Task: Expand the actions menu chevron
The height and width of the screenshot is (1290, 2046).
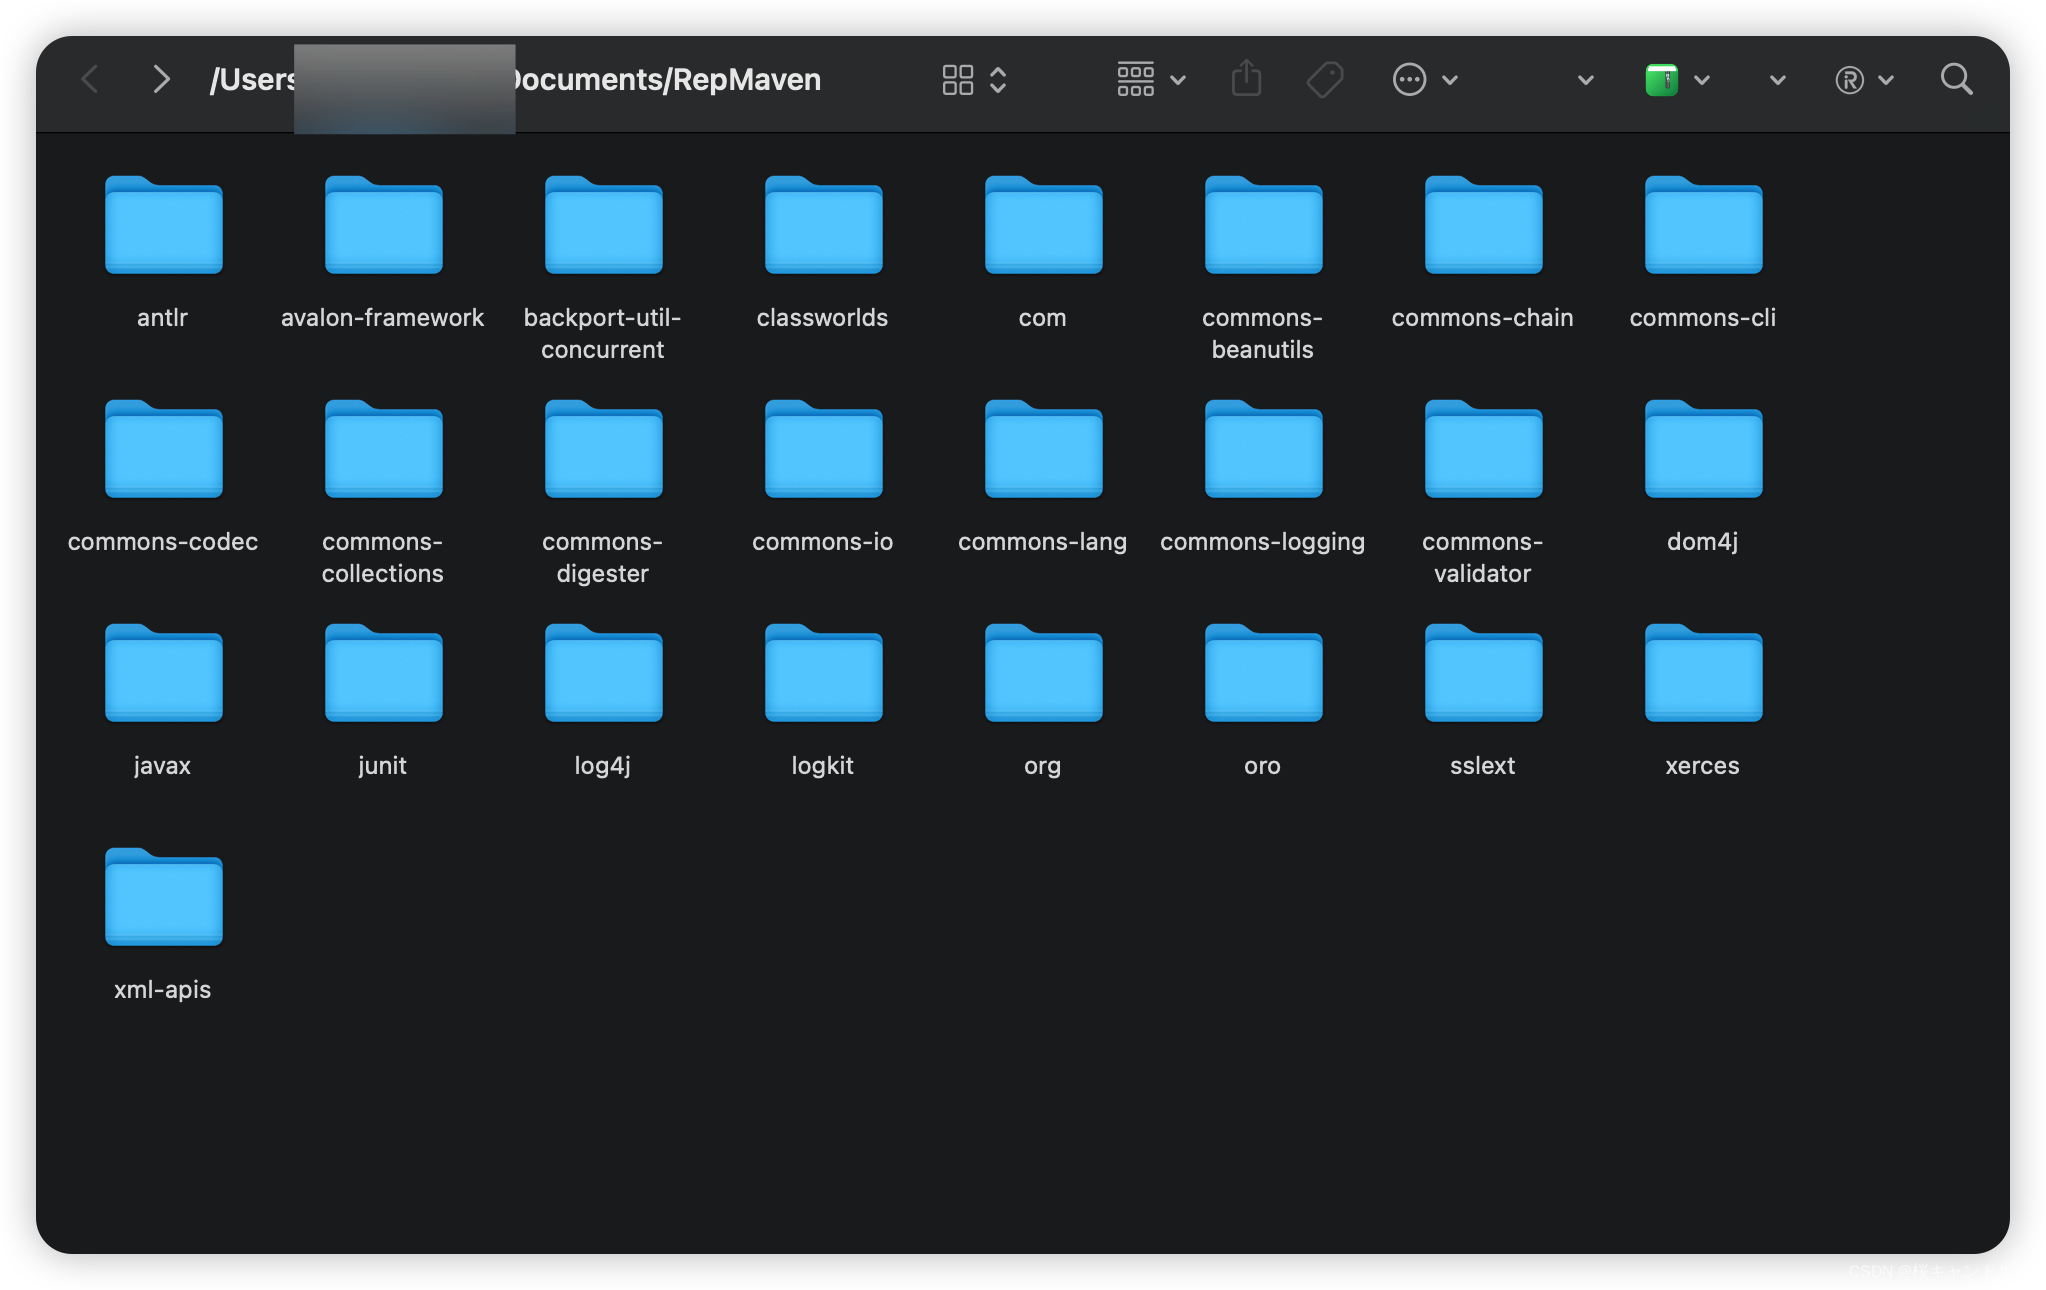Action: pos(1450,80)
